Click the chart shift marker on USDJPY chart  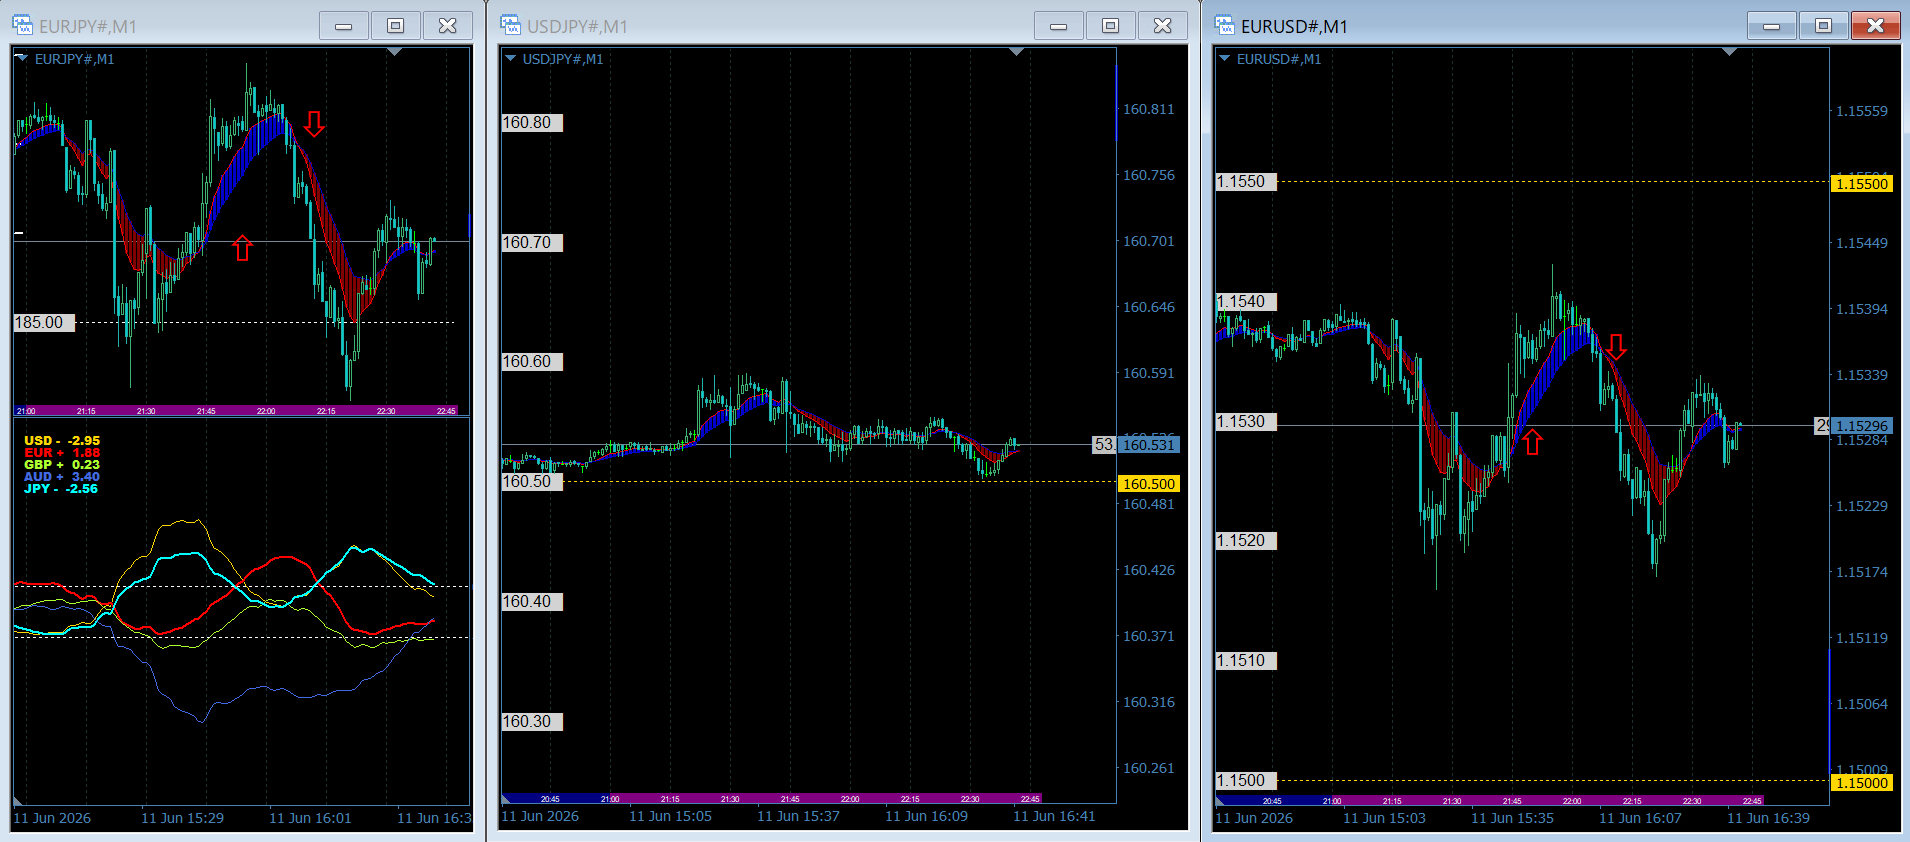1017,52
